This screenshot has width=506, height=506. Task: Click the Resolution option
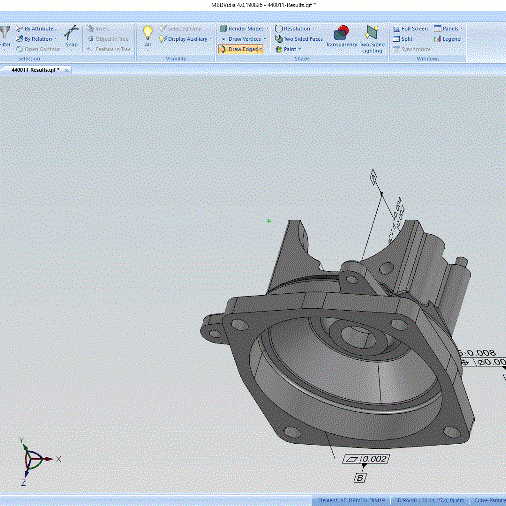(293, 29)
